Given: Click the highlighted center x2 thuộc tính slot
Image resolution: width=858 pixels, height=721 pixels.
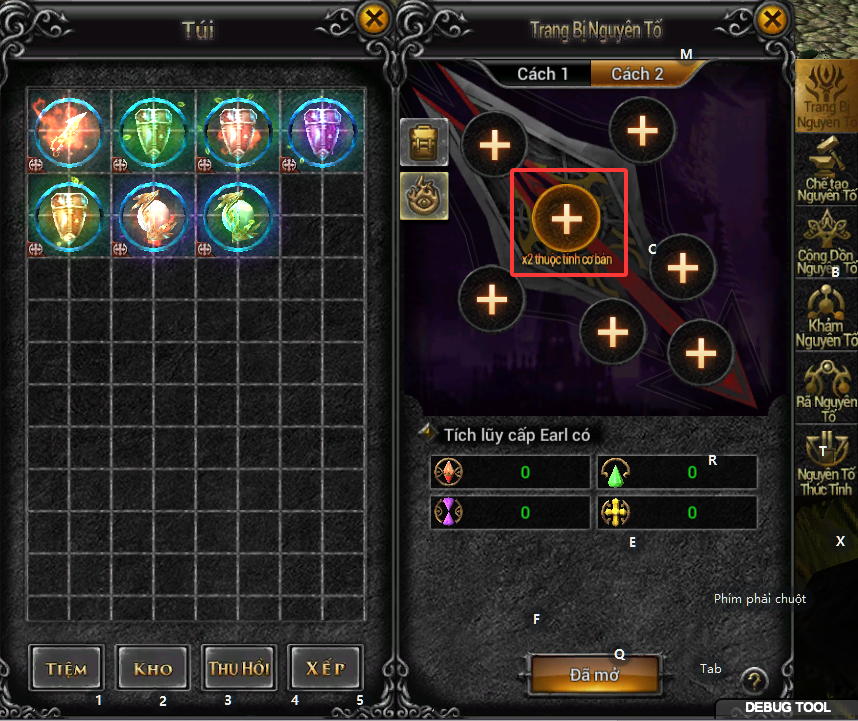Looking at the screenshot, I should (567, 218).
